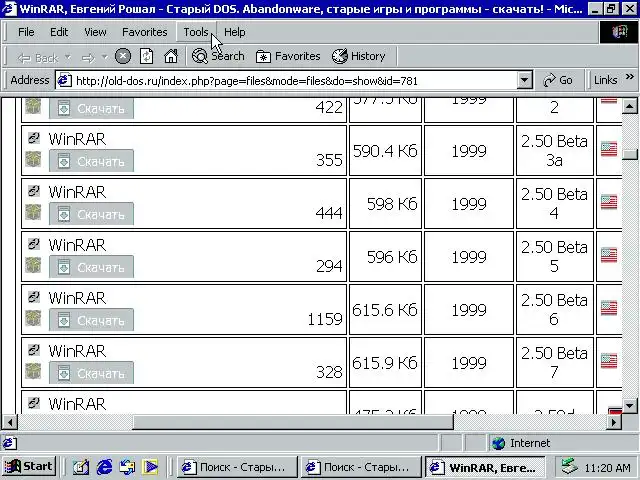This screenshot has height=480, width=640.
Task: Launch Outlook Express from quick launch
Action: [x=127, y=467]
